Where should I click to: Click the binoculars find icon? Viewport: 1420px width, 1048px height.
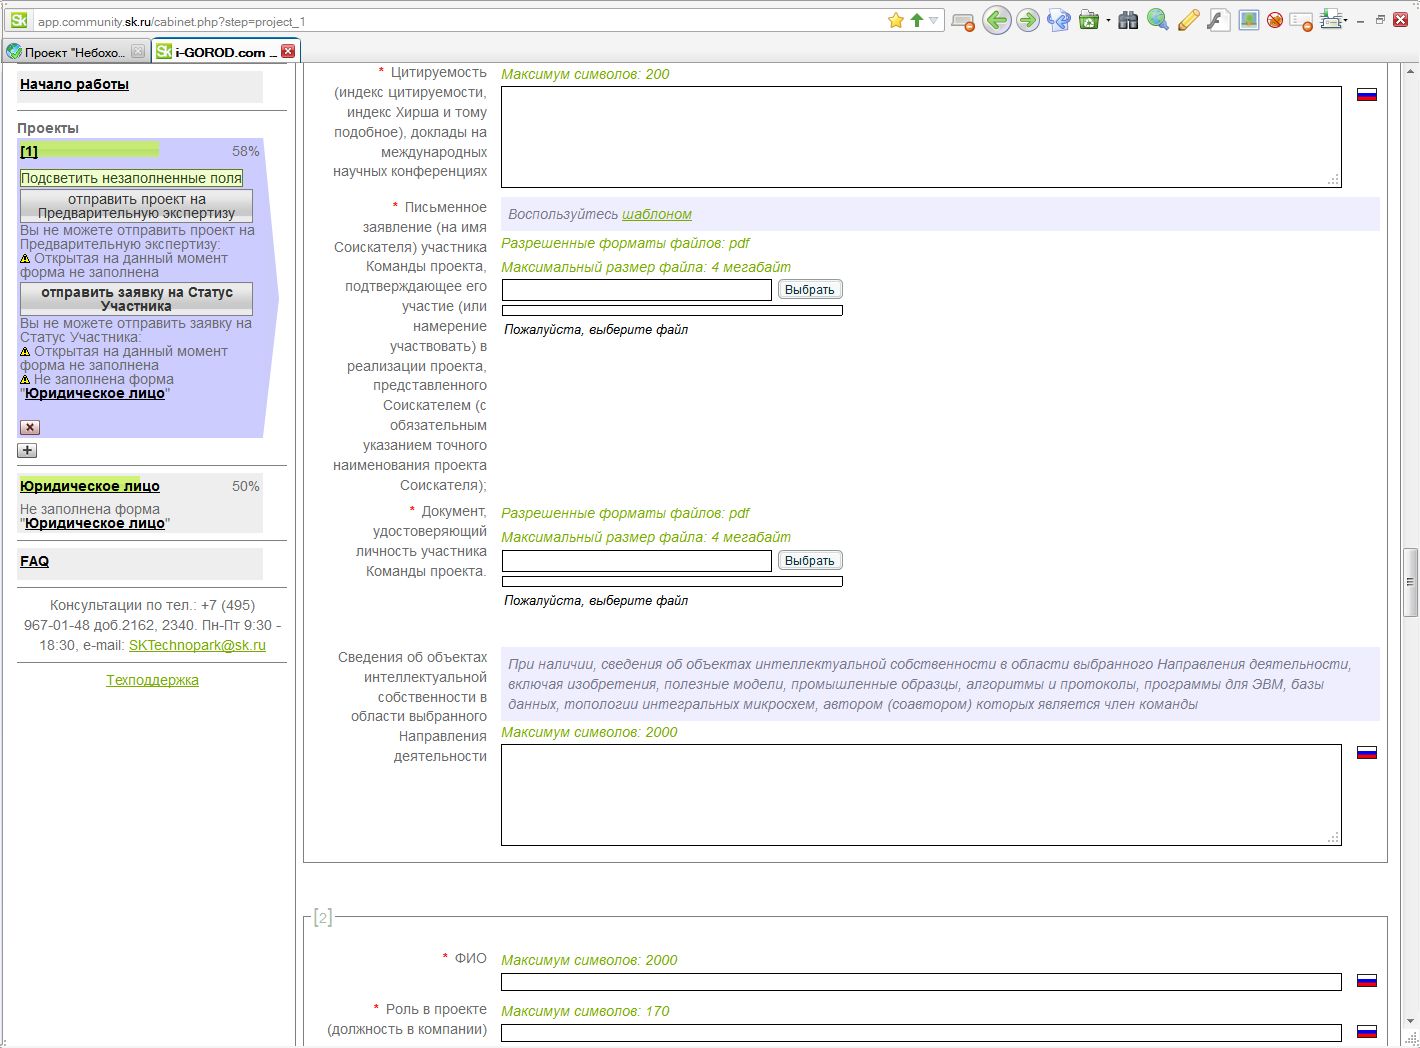coord(1128,20)
